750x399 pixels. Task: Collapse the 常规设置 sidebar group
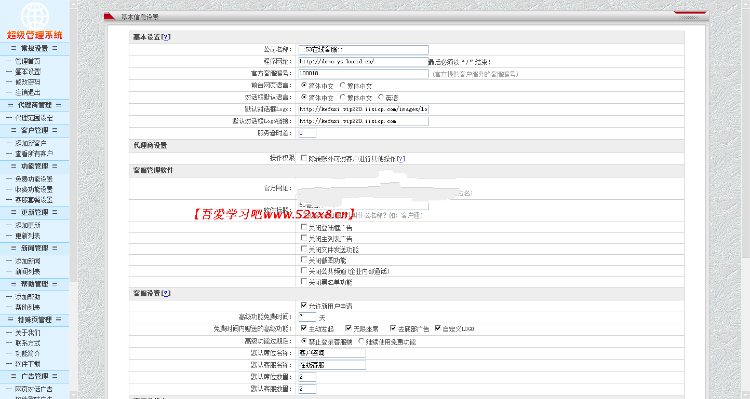click(34, 48)
